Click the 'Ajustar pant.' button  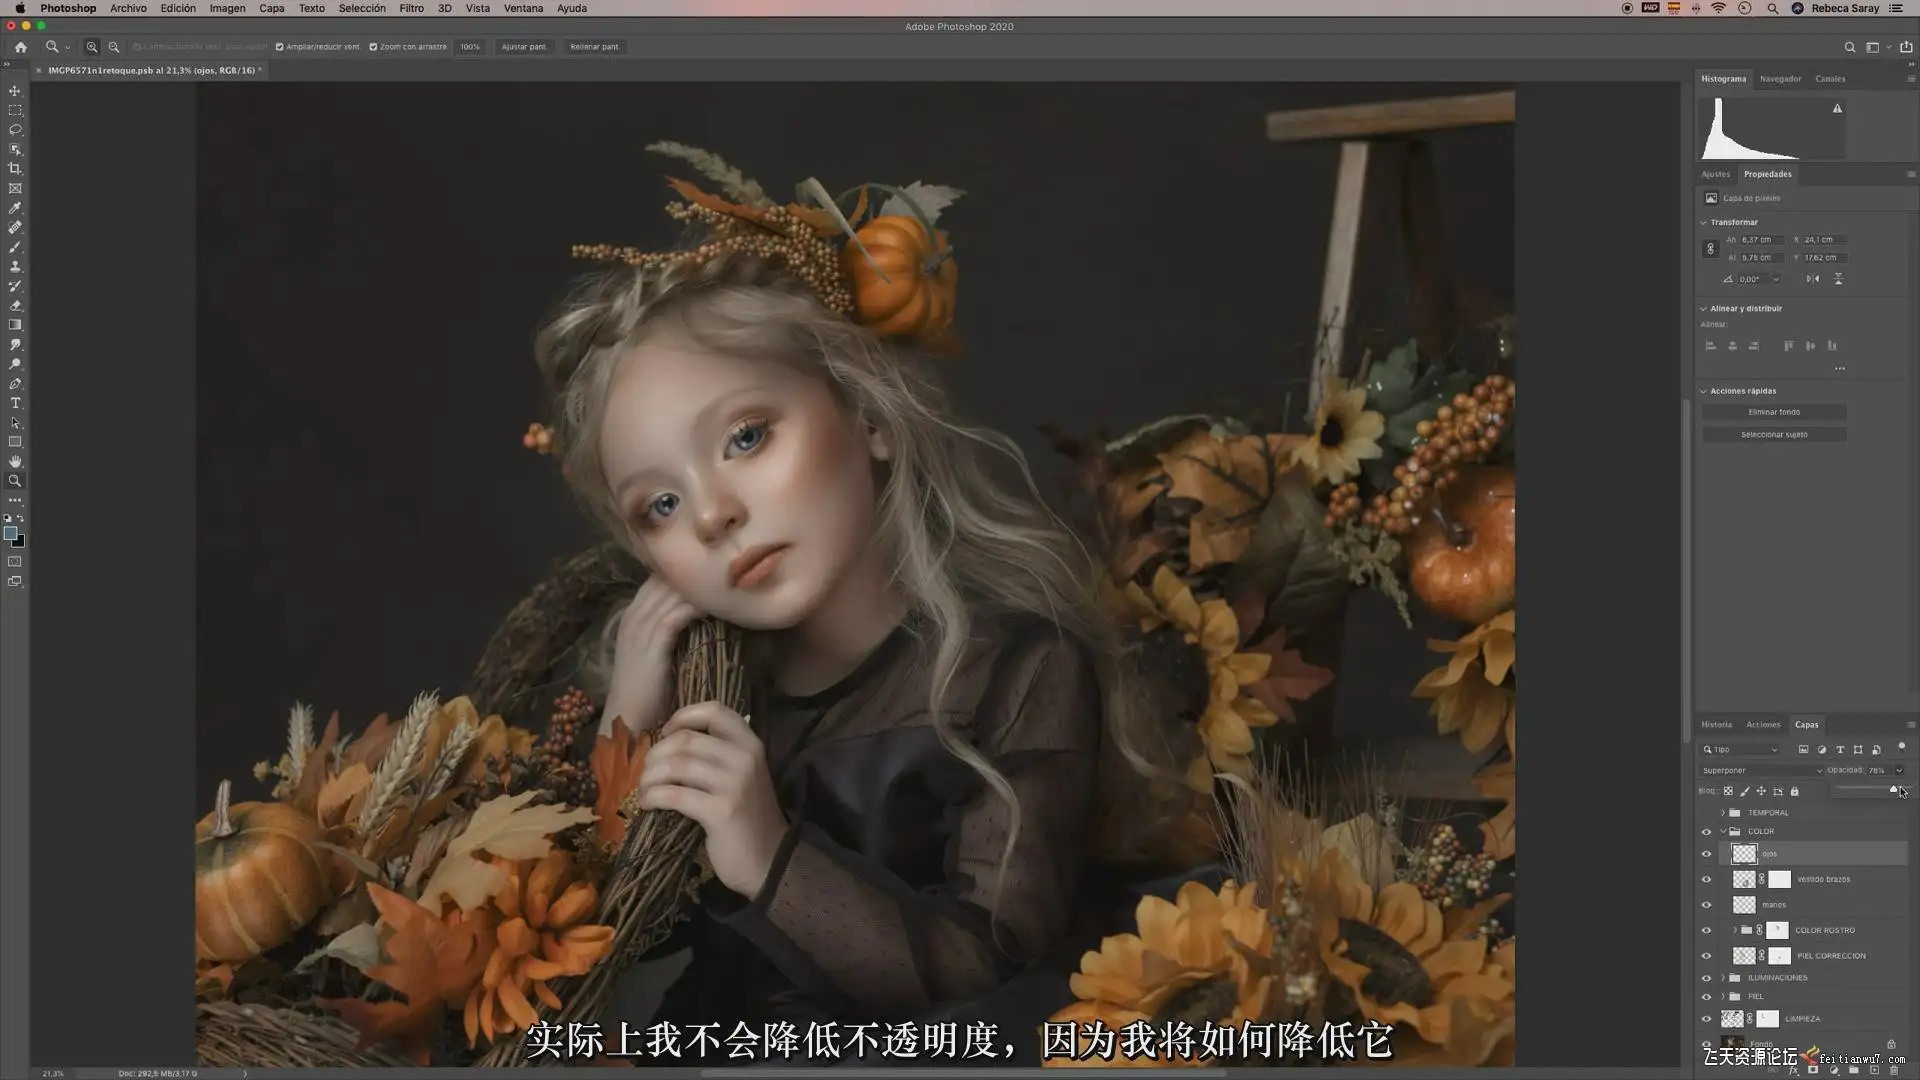point(524,47)
